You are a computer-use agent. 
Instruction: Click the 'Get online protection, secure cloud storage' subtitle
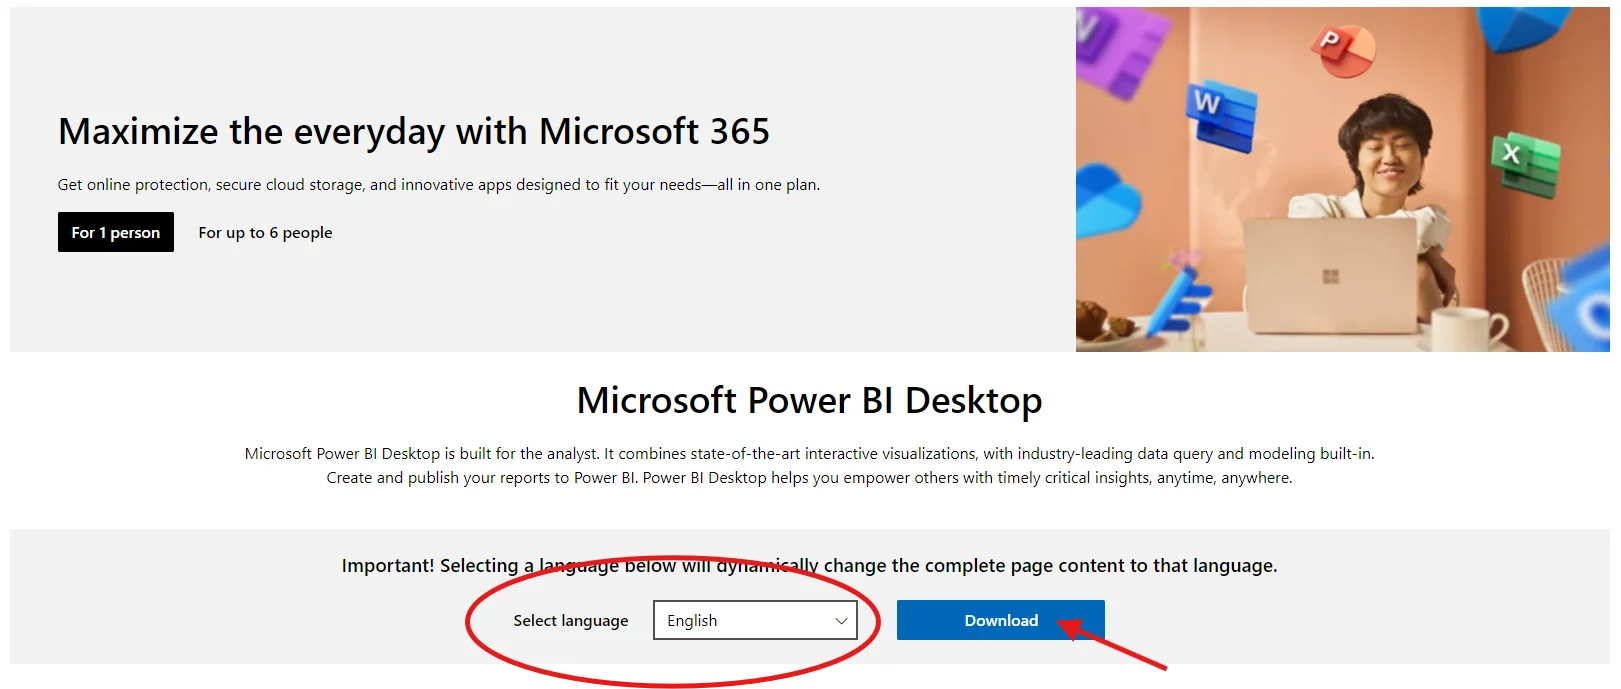[439, 185]
